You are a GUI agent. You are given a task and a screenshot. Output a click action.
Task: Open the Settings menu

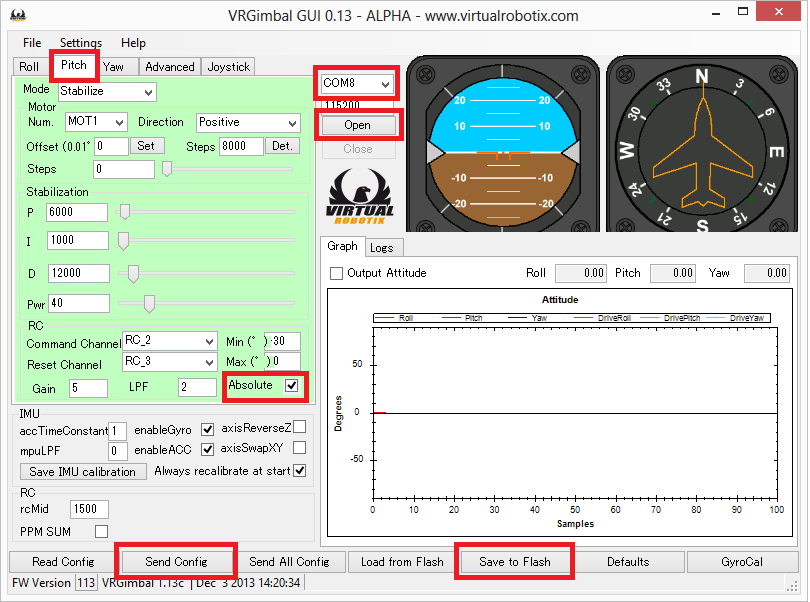click(81, 43)
